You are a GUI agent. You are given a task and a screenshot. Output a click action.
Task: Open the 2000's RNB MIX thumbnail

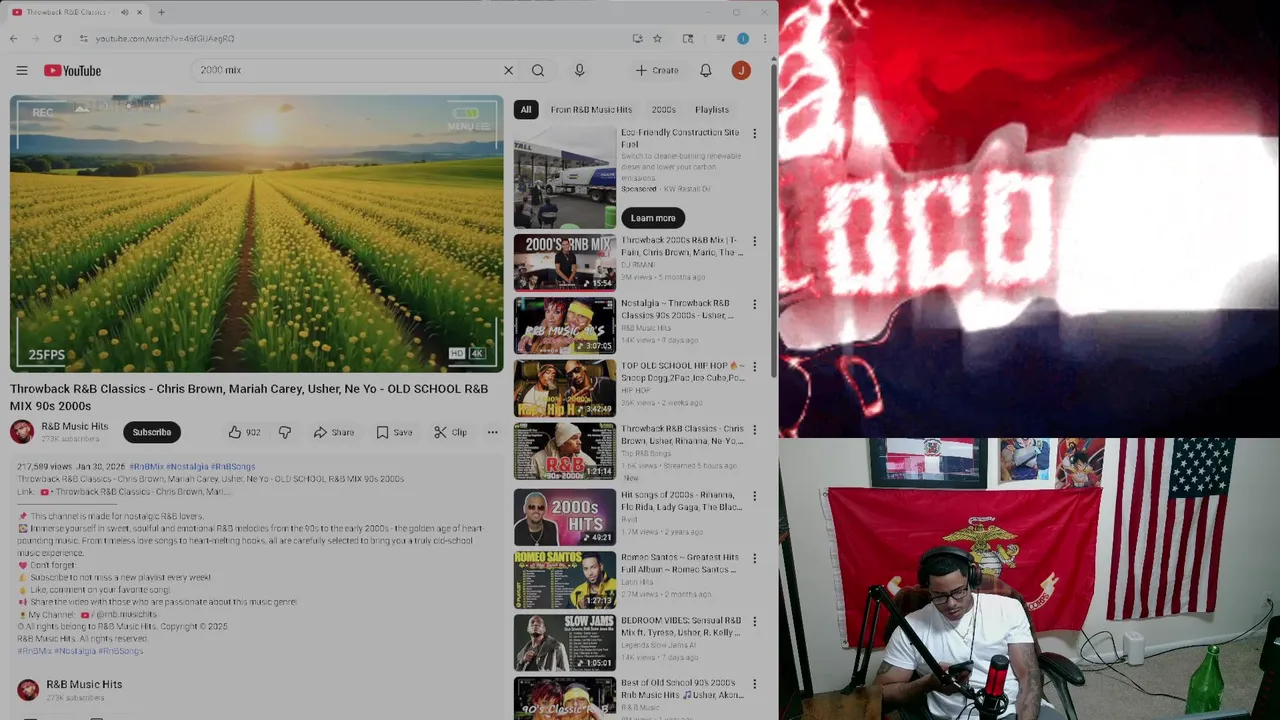click(x=565, y=262)
